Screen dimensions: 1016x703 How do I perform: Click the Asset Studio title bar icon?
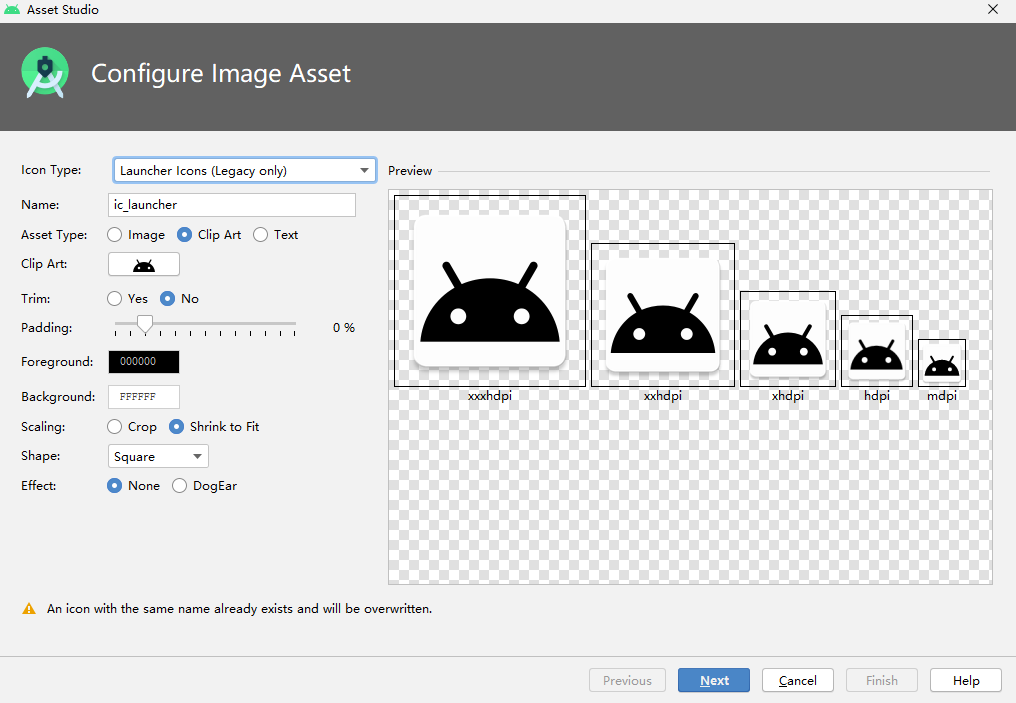(12, 9)
